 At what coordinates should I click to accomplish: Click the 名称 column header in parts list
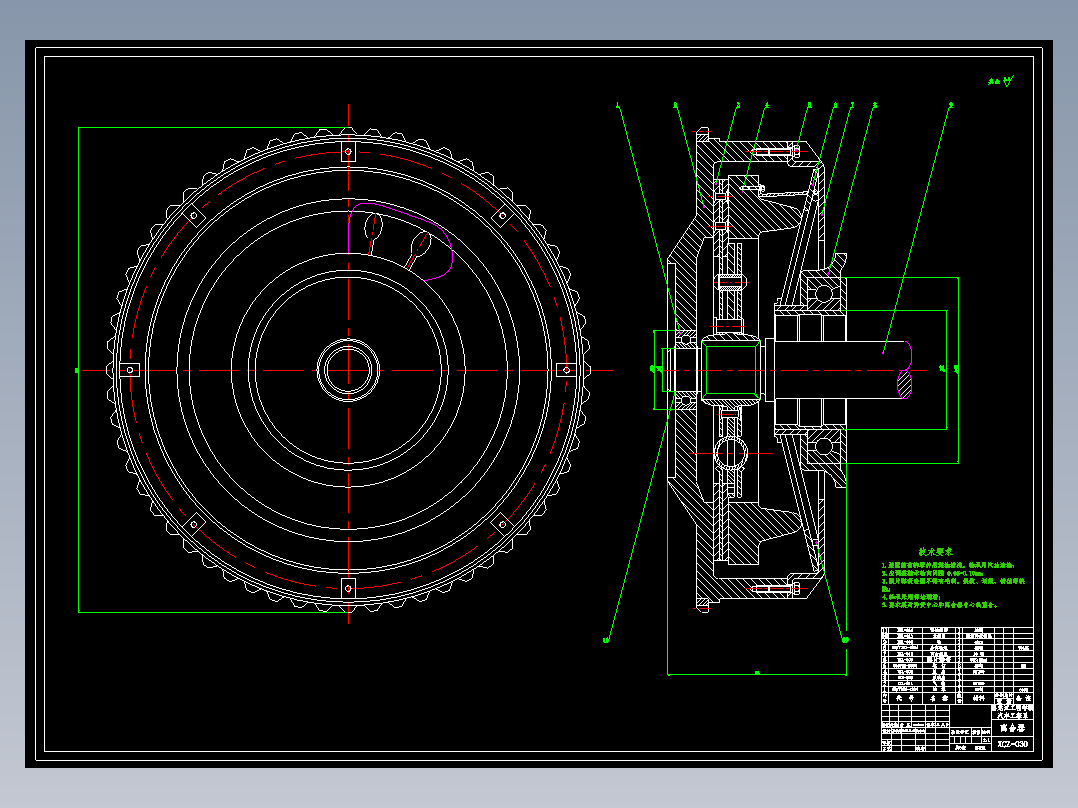pos(938,698)
